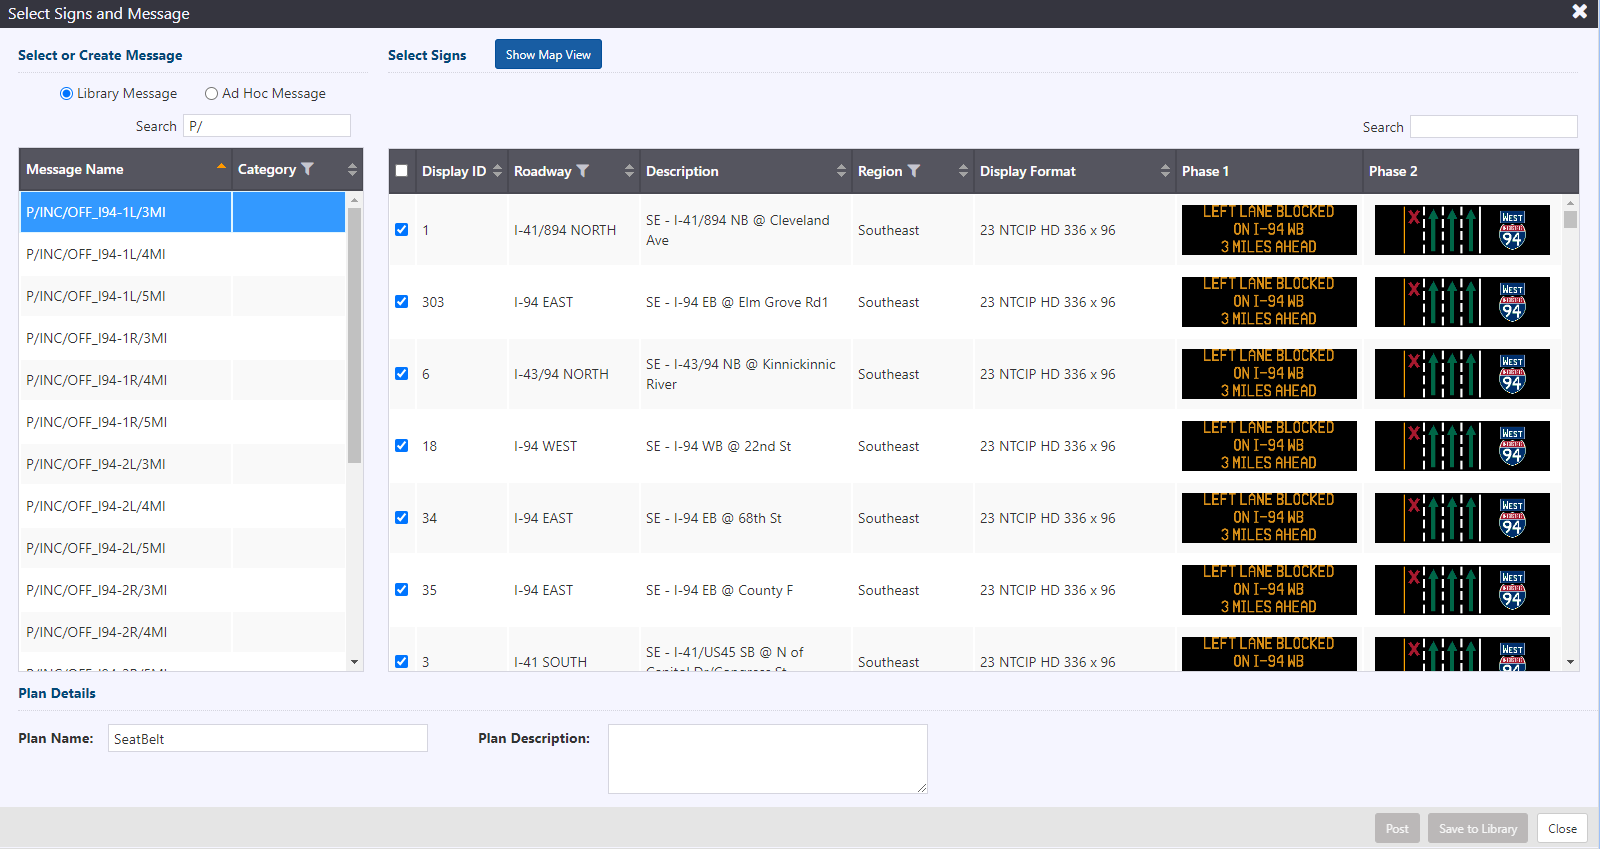The height and width of the screenshot is (849, 1600).
Task: Select message P/INC/OFF_I94-1L/4MI
Action: [x=183, y=254]
